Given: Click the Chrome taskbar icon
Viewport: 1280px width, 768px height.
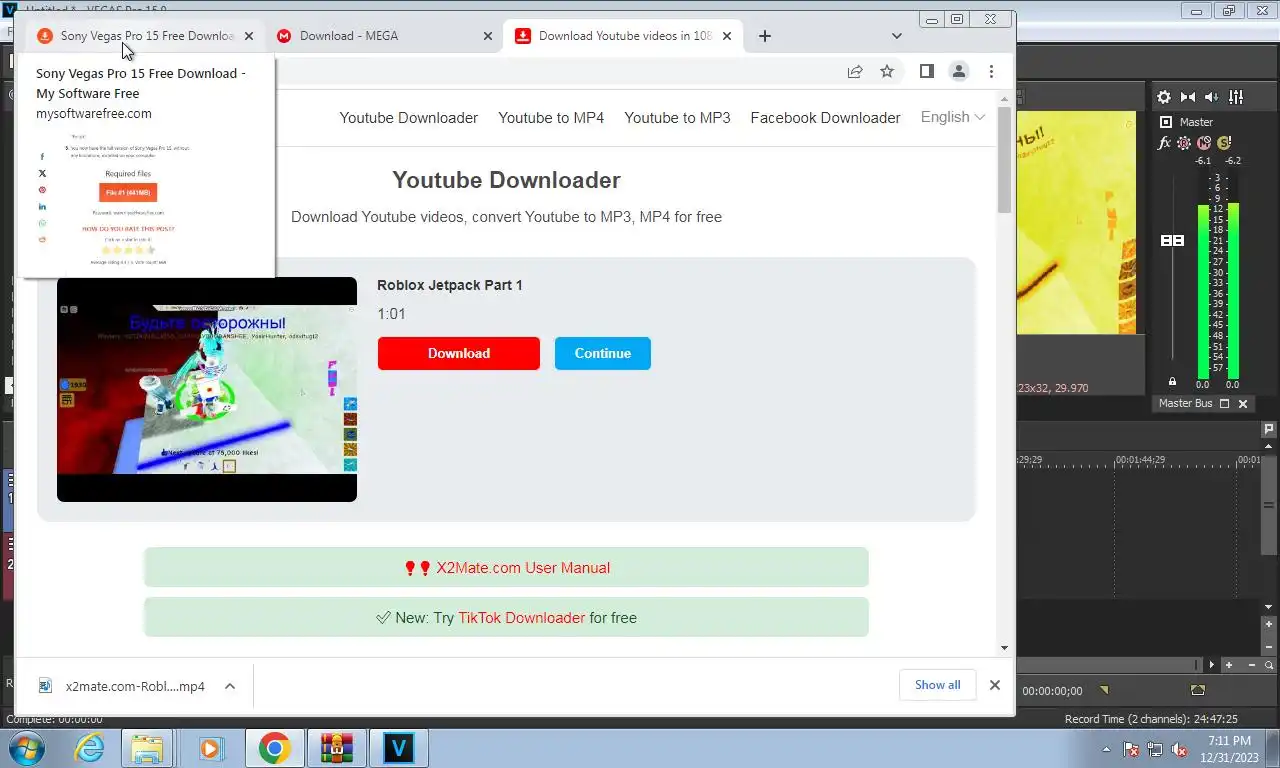Looking at the screenshot, I should click(274, 748).
